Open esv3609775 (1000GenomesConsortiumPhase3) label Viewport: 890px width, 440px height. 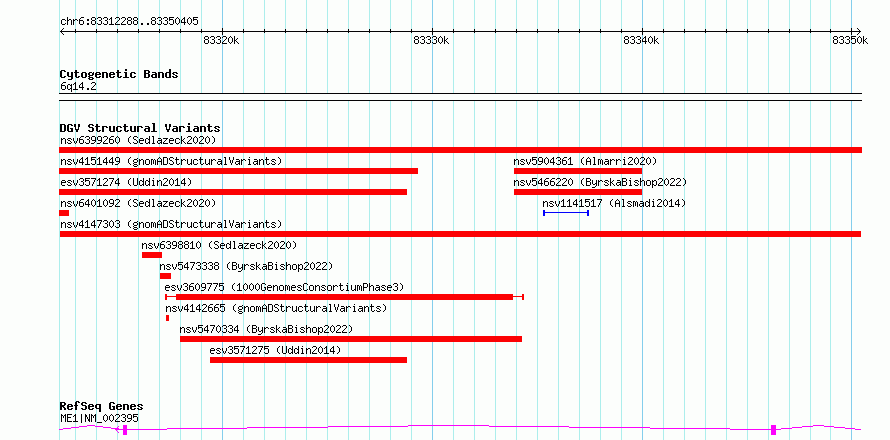tap(284, 287)
